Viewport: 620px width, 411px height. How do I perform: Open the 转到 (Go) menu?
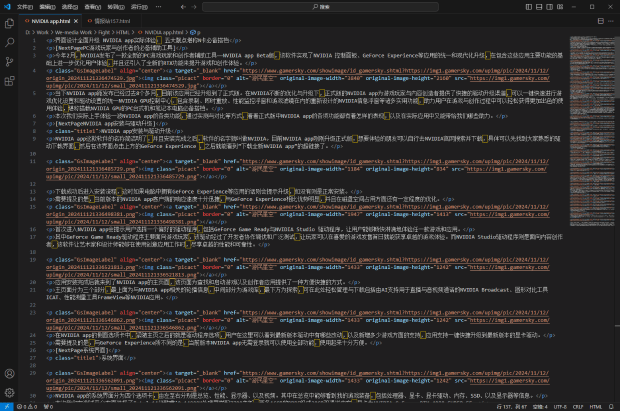(116, 7)
